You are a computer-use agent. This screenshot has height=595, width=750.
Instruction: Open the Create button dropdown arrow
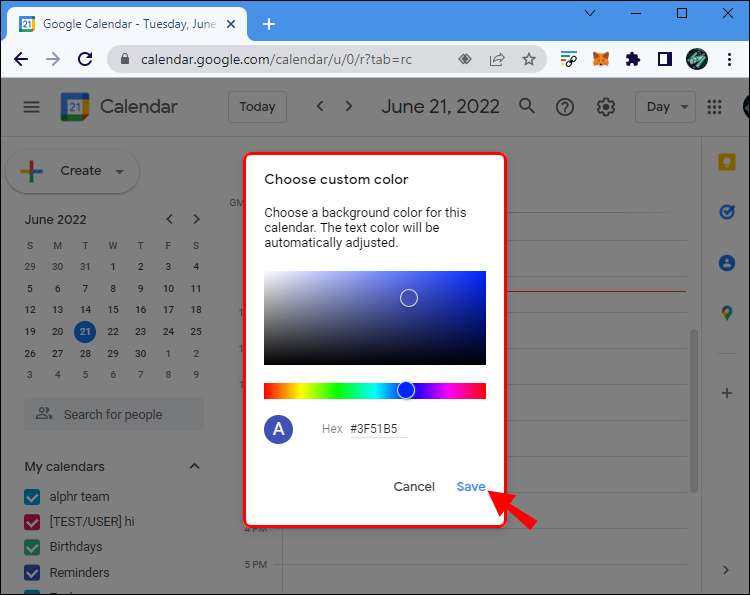120,172
